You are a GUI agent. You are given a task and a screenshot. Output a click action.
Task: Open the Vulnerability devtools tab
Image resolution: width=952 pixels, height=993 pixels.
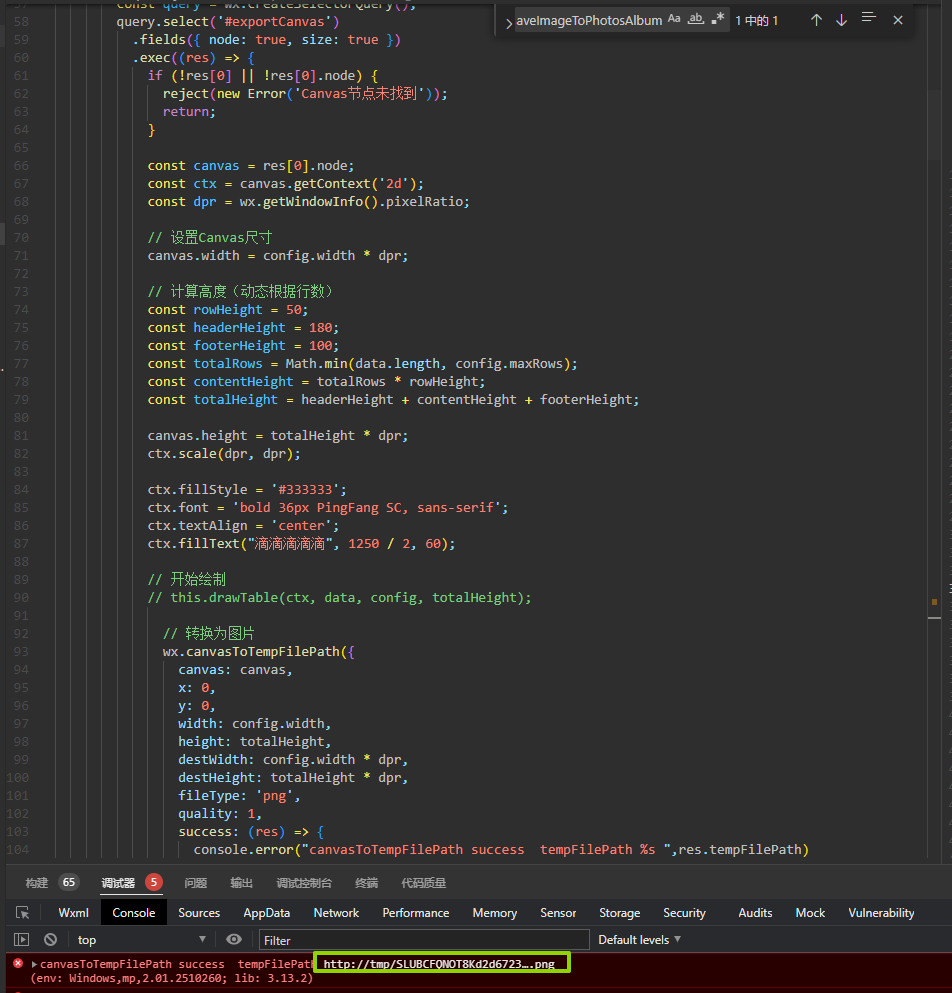pyautogui.click(x=881, y=913)
